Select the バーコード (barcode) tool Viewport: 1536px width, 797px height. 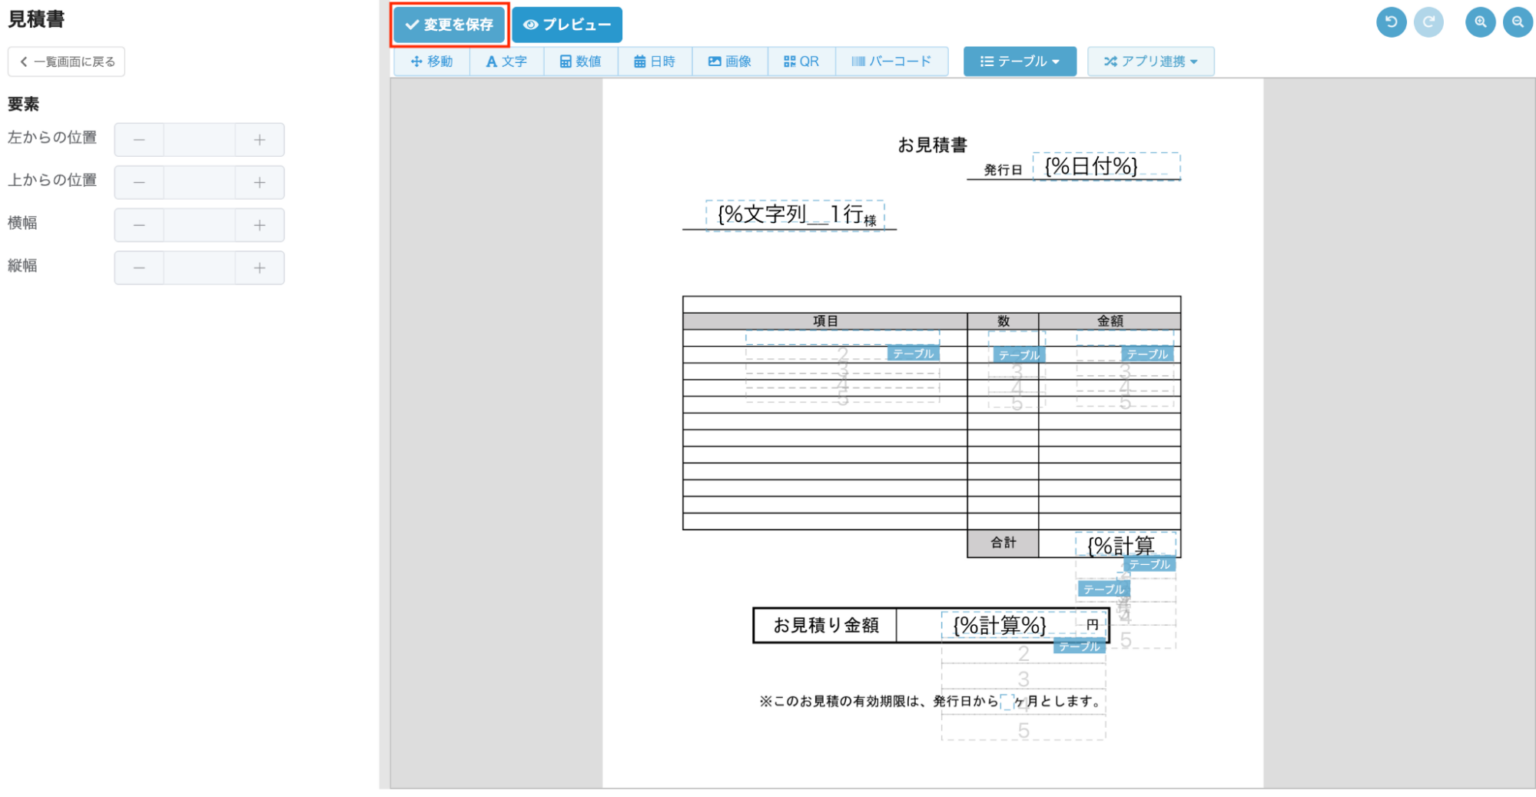tap(891, 61)
